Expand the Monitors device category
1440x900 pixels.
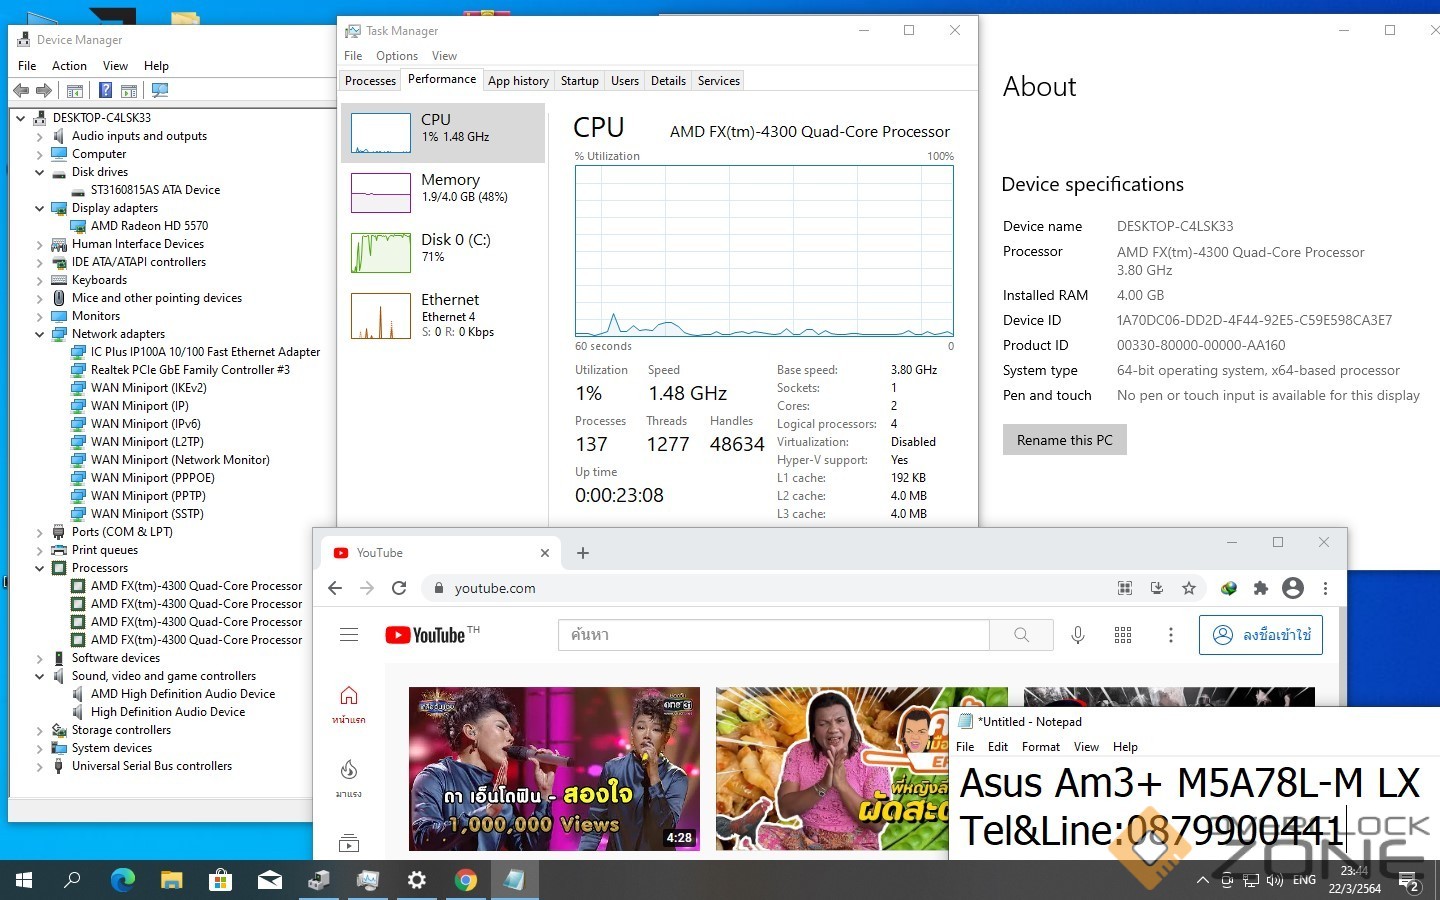[x=40, y=316]
